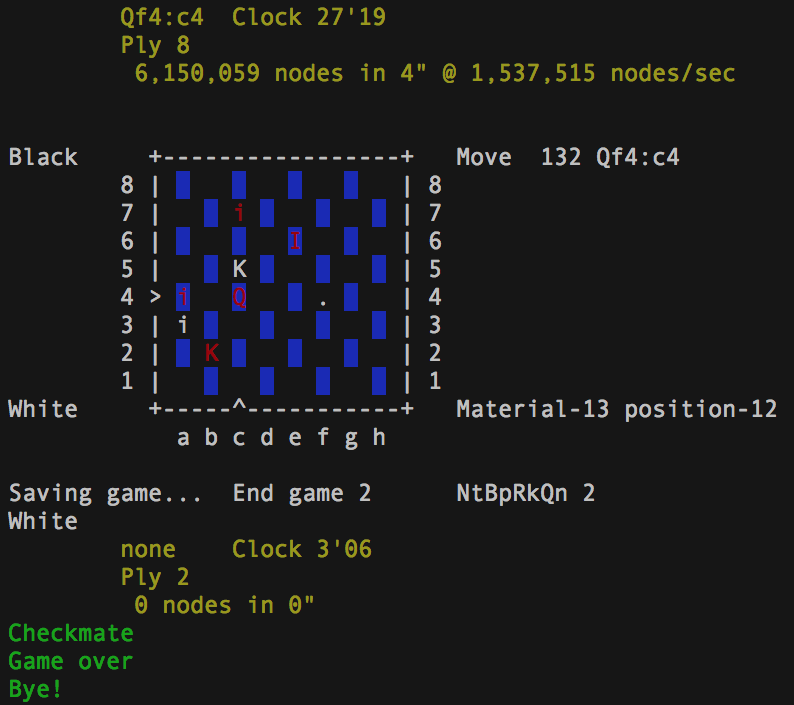
Task: Click the white king on c5
Action: tap(240, 269)
